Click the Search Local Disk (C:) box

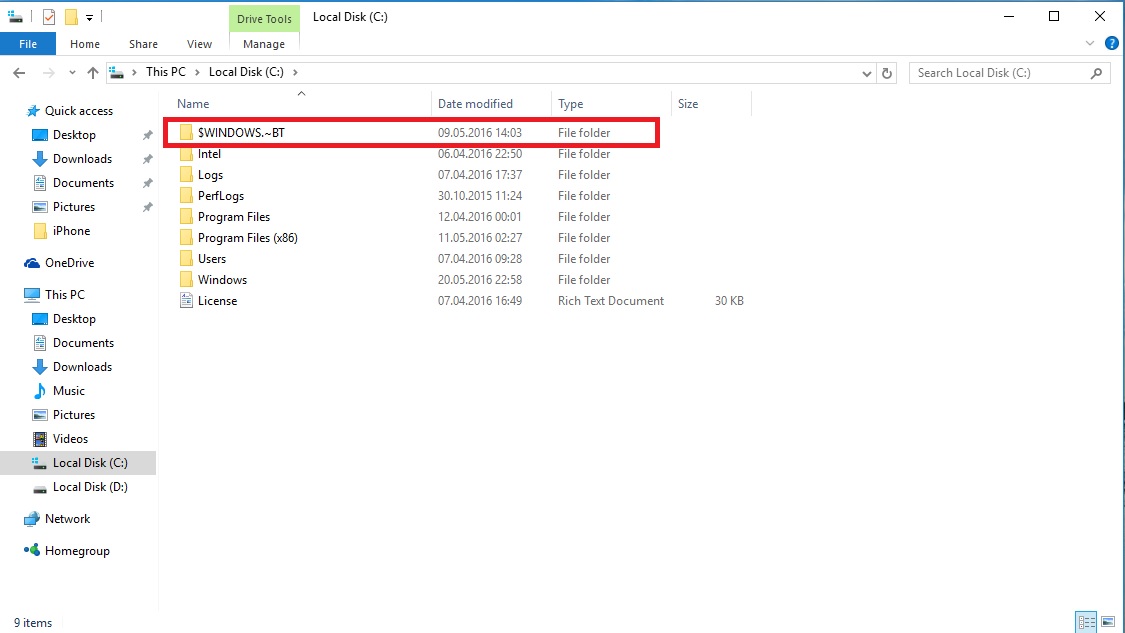(x=1000, y=73)
